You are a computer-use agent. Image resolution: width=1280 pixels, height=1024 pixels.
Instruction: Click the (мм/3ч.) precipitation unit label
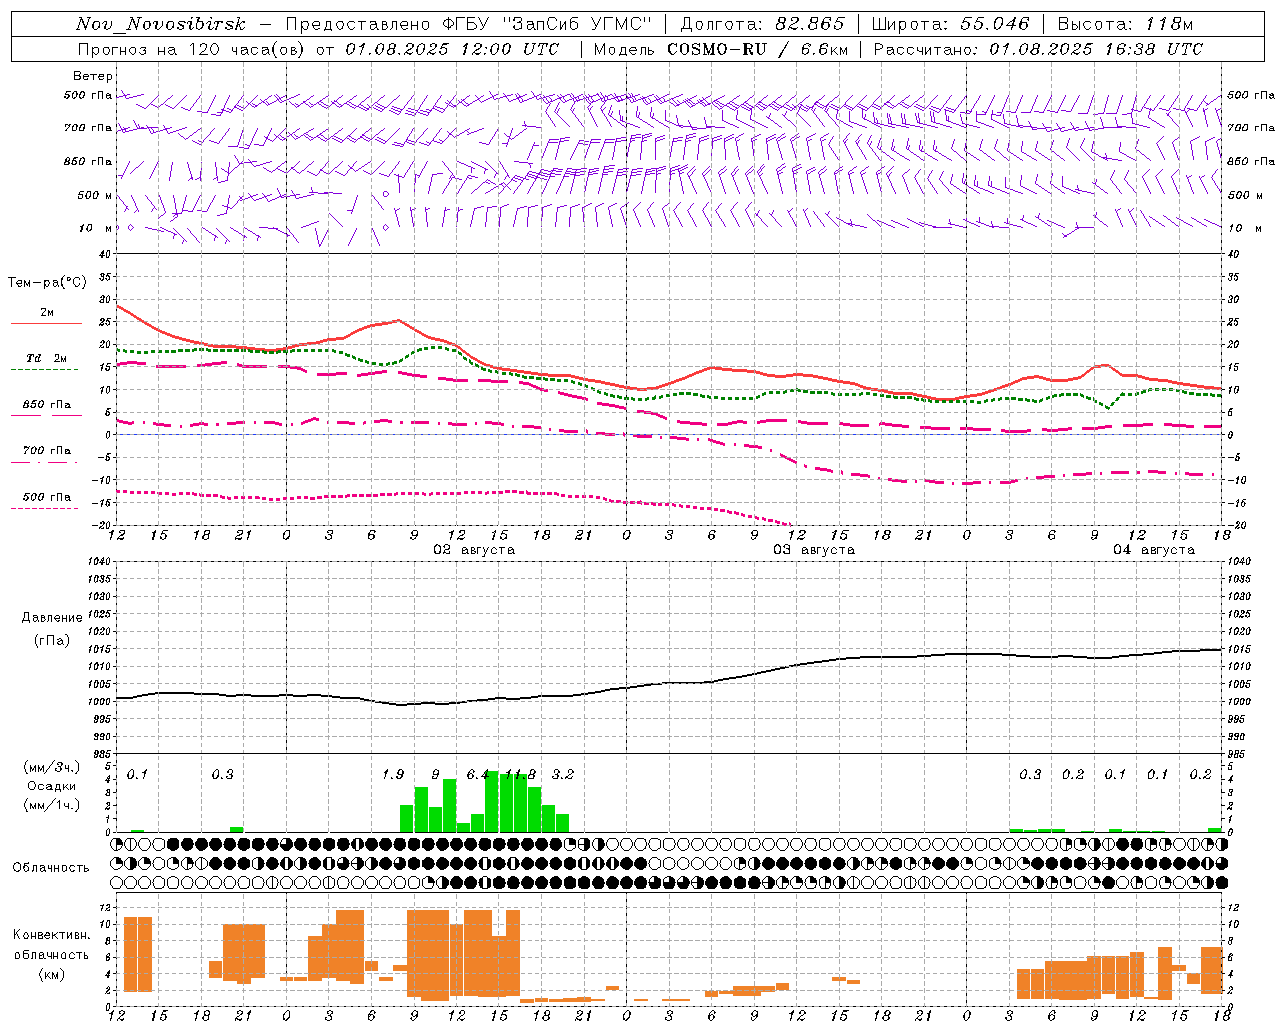(51, 767)
